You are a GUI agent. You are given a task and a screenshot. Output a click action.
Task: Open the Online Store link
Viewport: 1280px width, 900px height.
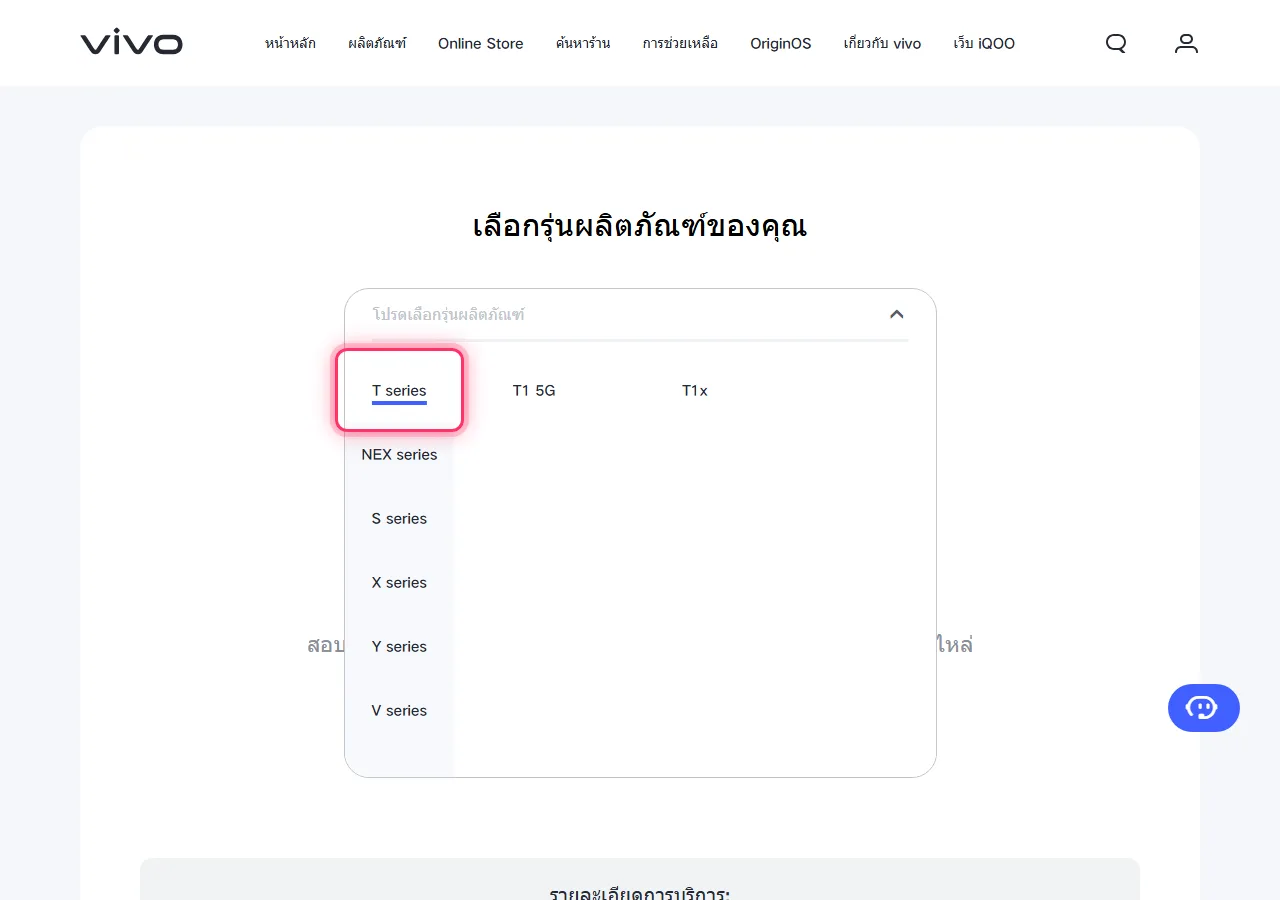(481, 43)
